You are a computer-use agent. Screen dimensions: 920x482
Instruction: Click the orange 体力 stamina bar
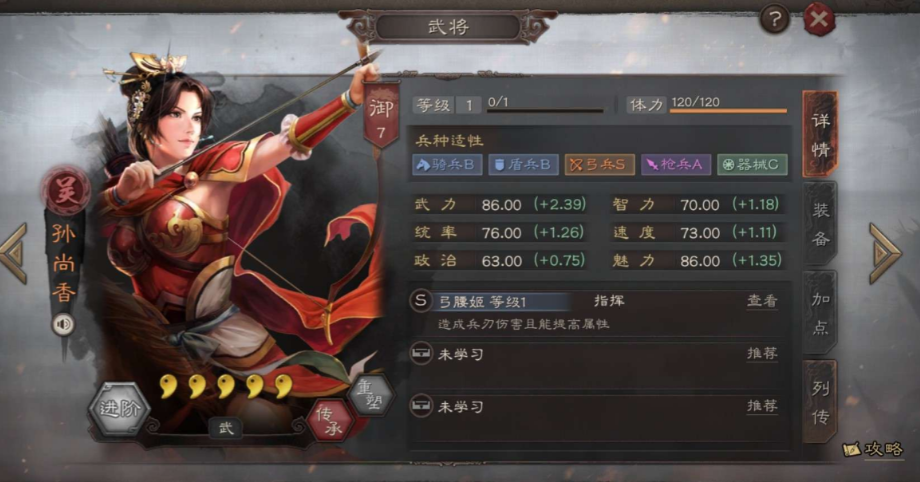[x=728, y=110]
